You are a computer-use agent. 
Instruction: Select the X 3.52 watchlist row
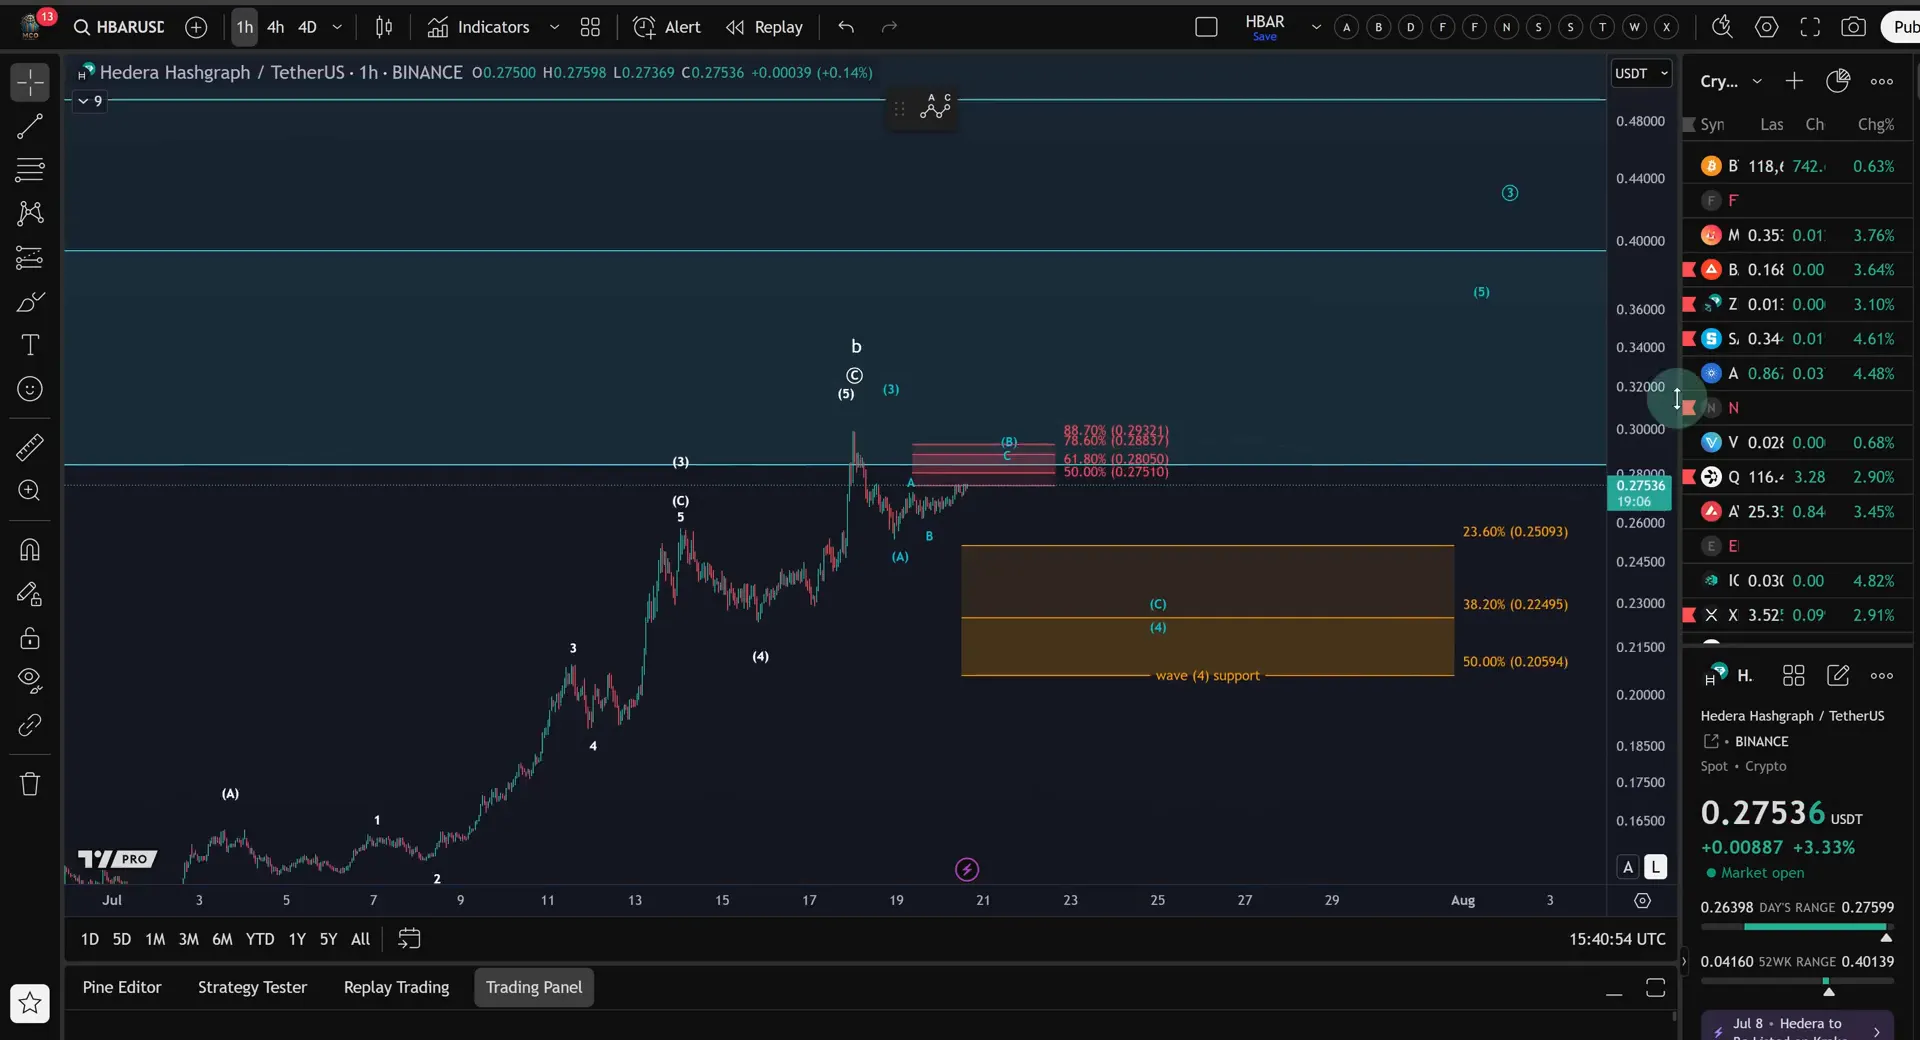tap(1798, 615)
